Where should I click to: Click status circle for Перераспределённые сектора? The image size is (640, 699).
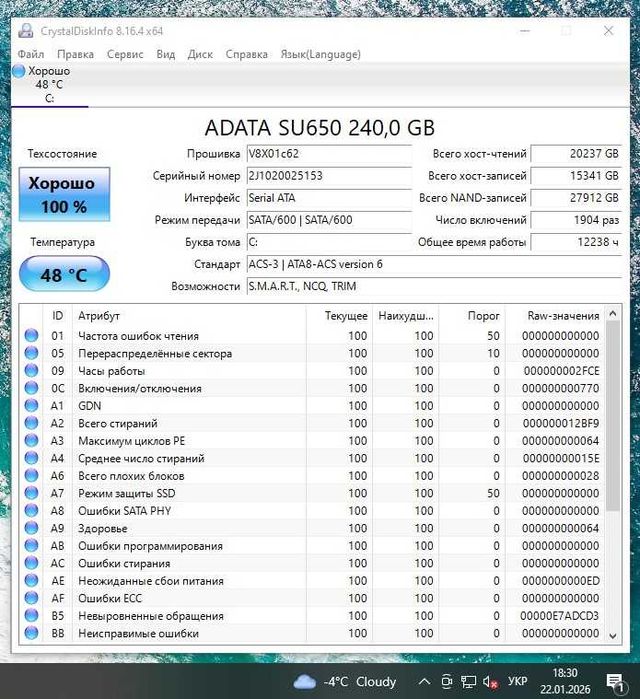pyautogui.click(x=31, y=353)
